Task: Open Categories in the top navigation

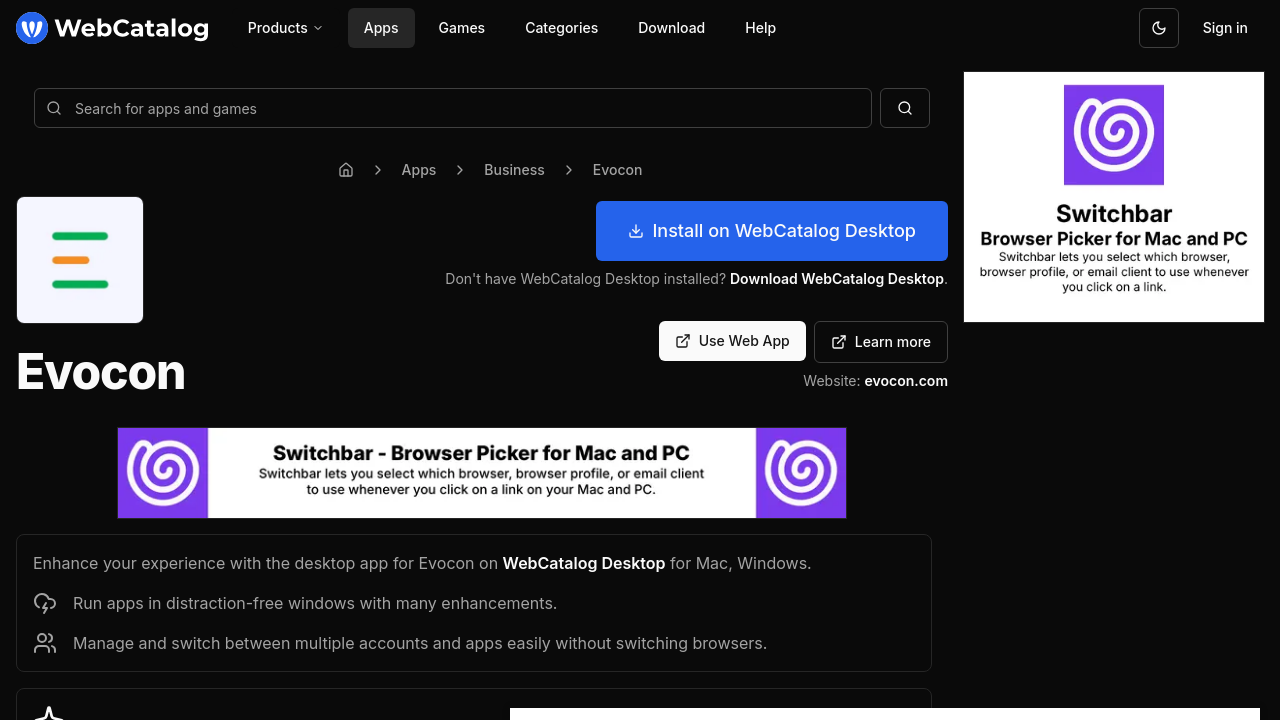Action: point(562,28)
